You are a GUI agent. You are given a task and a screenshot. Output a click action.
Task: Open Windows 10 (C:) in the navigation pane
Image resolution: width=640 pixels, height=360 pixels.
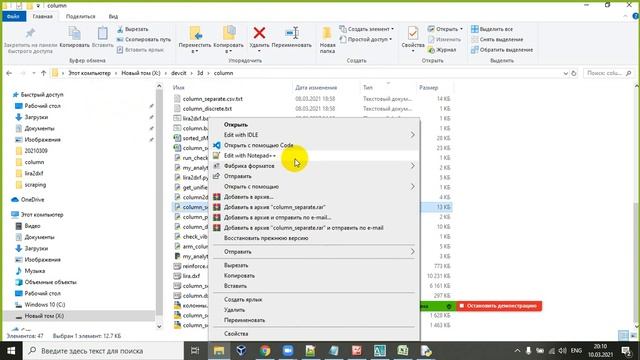point(44,304)
